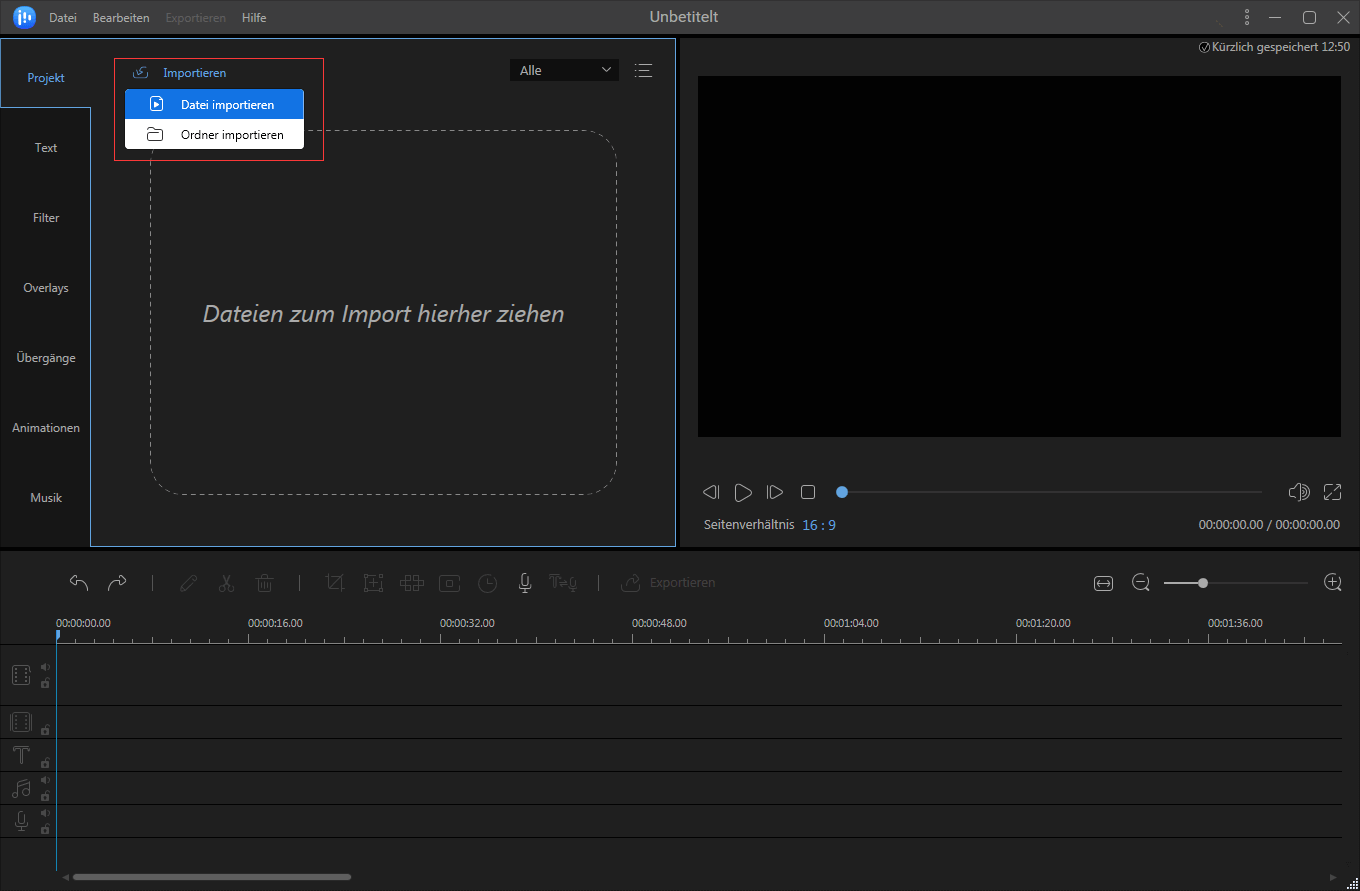Click the Rückgängig (undo) arrow icon
The height and width of the screenshot is (891, 1360).
(79, 582)
